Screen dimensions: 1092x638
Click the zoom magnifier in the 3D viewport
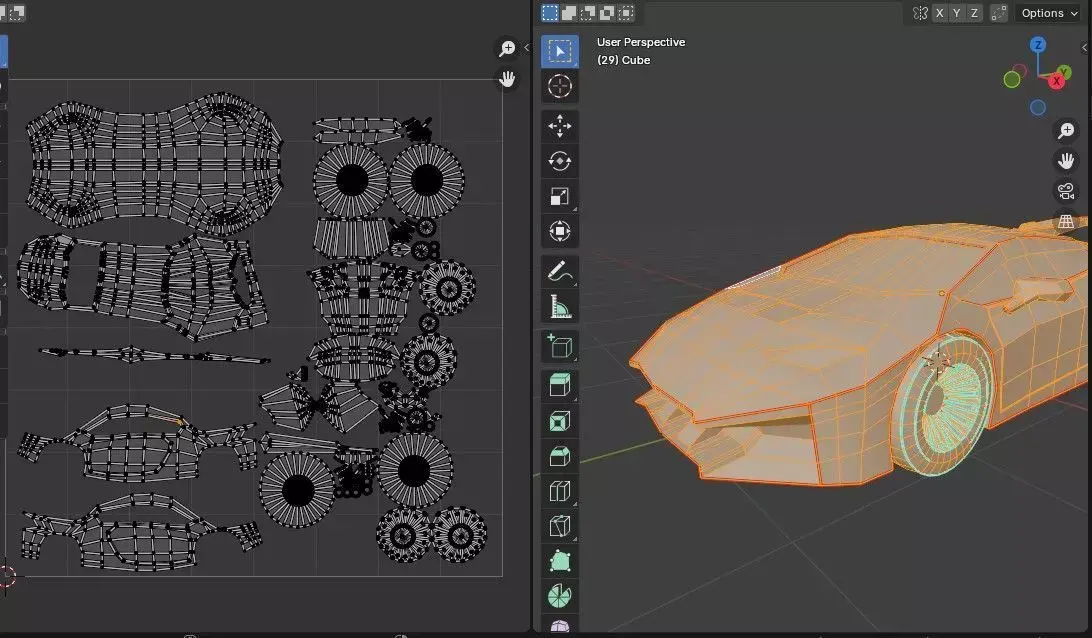tap(1066, 130)
